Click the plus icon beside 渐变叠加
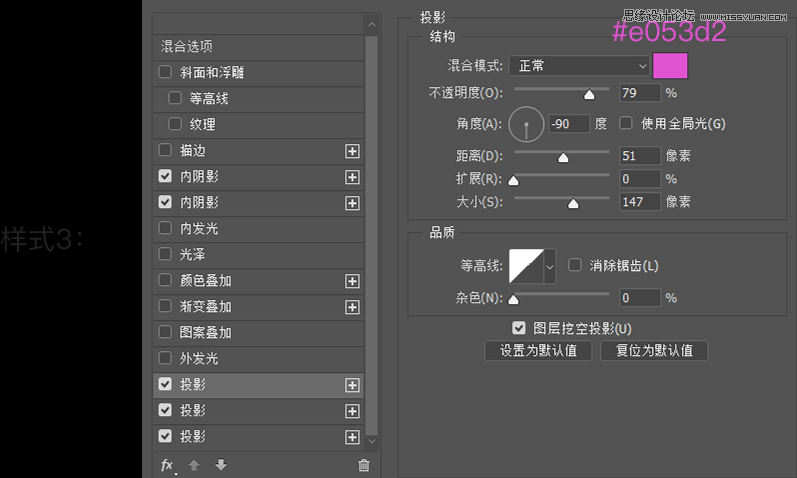797x478 pixels. point(352,307)
